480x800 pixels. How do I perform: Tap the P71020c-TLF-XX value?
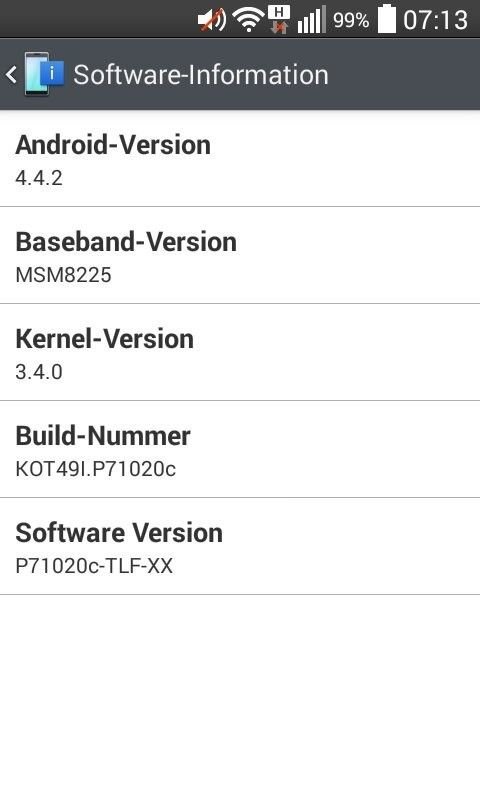coord(94,566)
